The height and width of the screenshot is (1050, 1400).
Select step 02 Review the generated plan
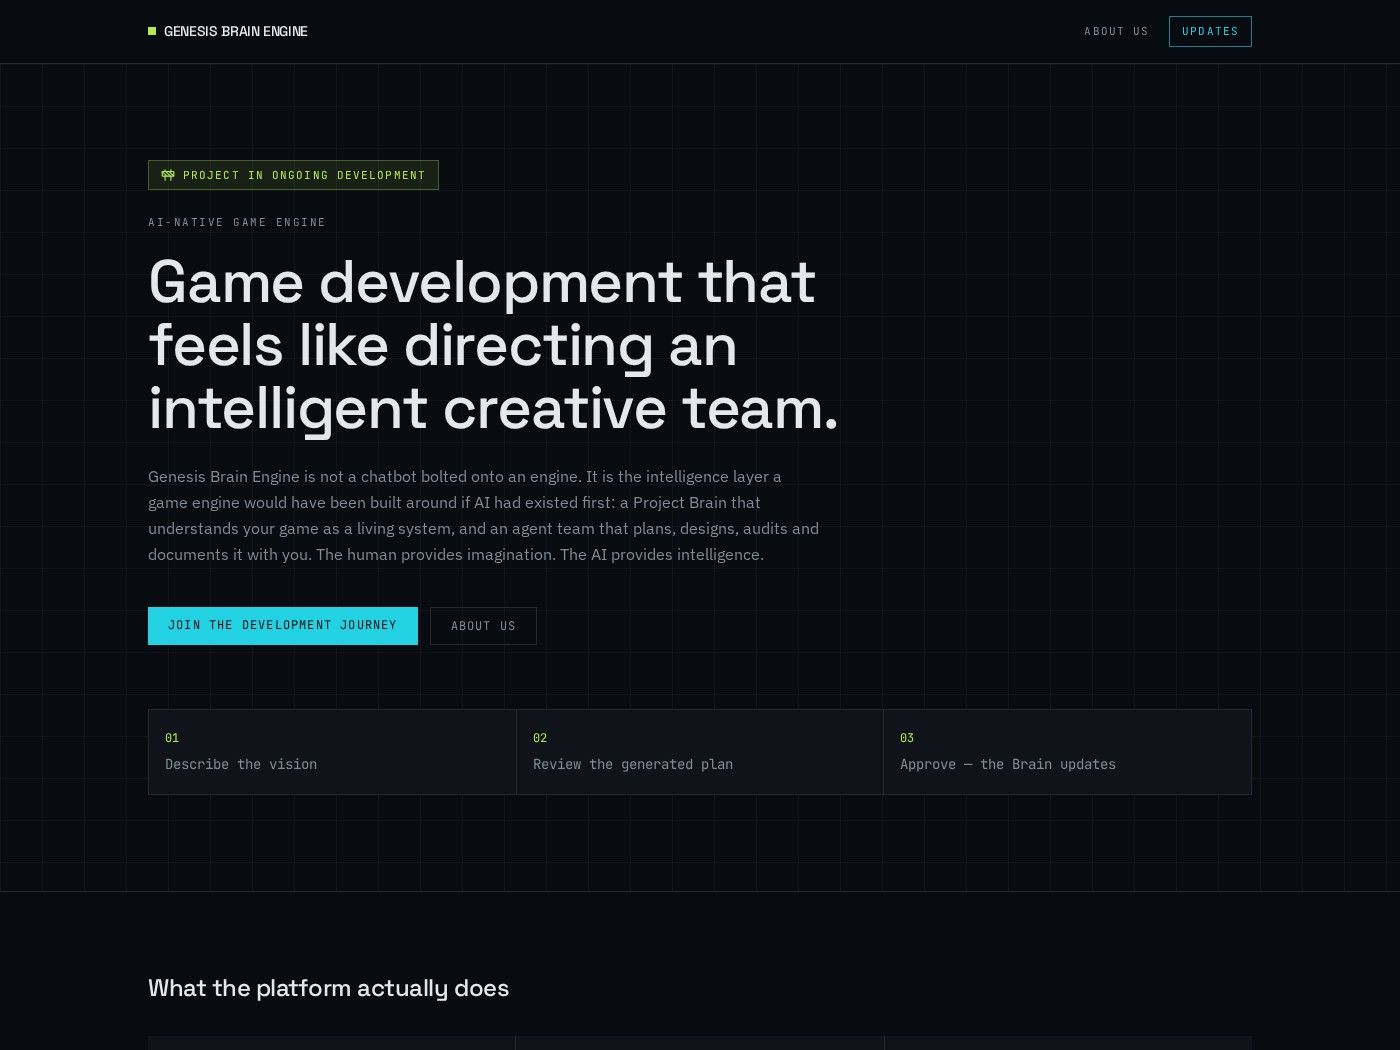[x=700, y=752]
